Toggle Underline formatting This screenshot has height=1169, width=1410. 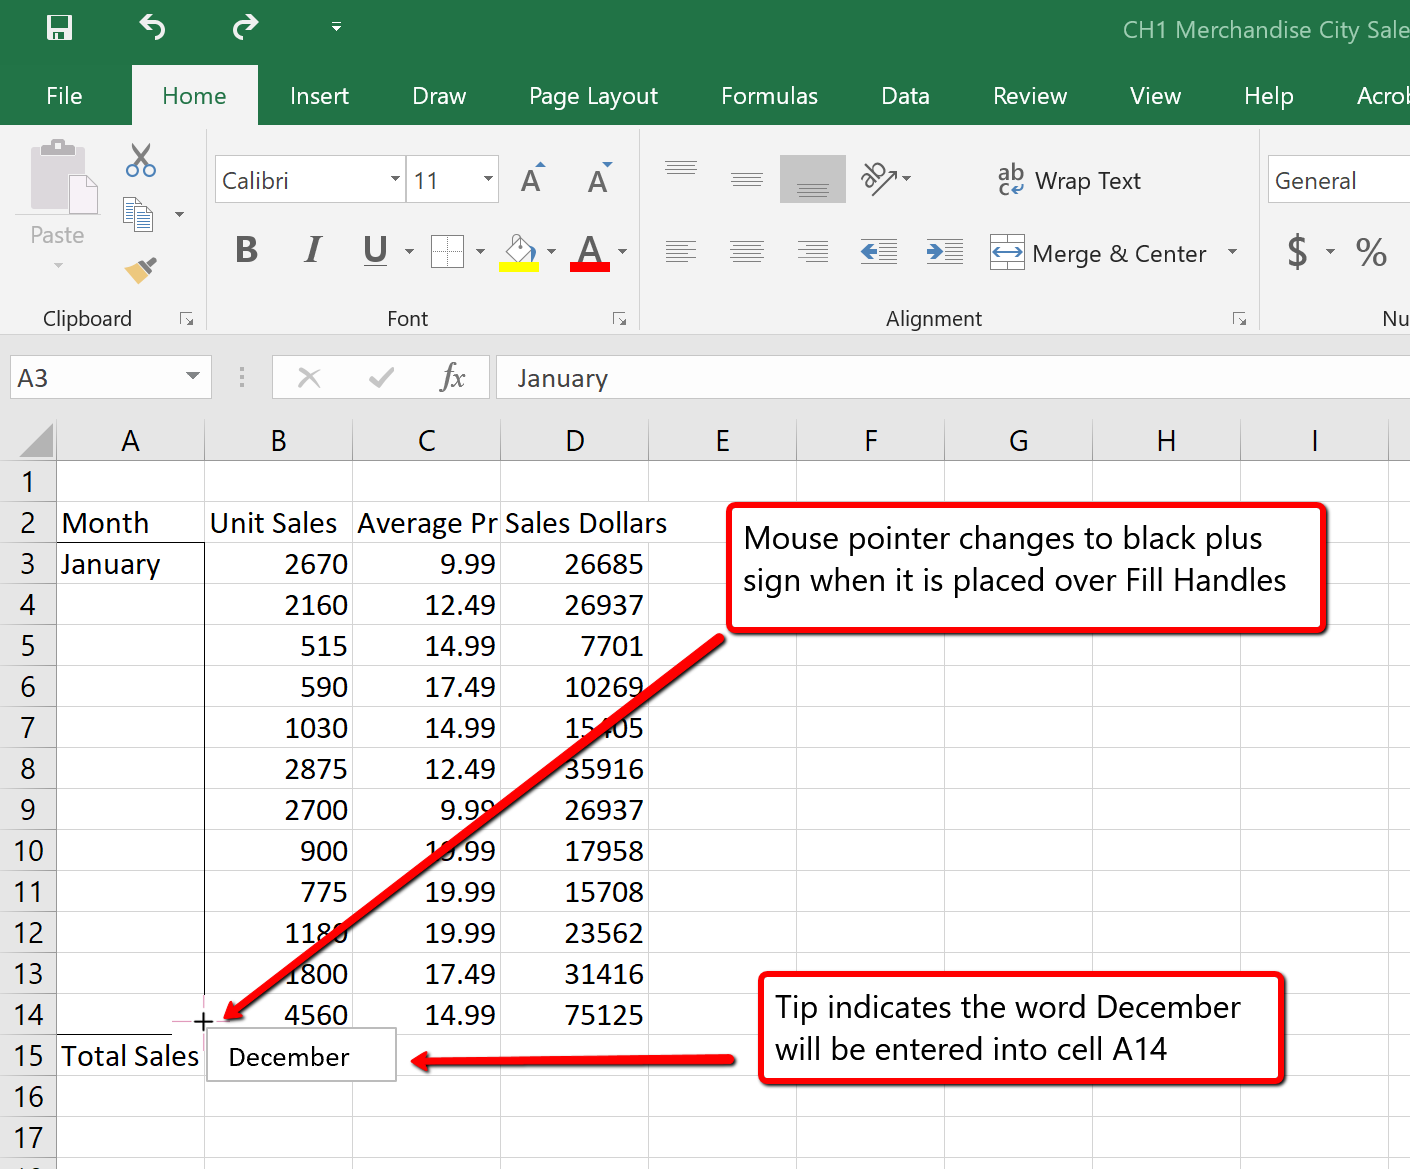click(375, 250)
